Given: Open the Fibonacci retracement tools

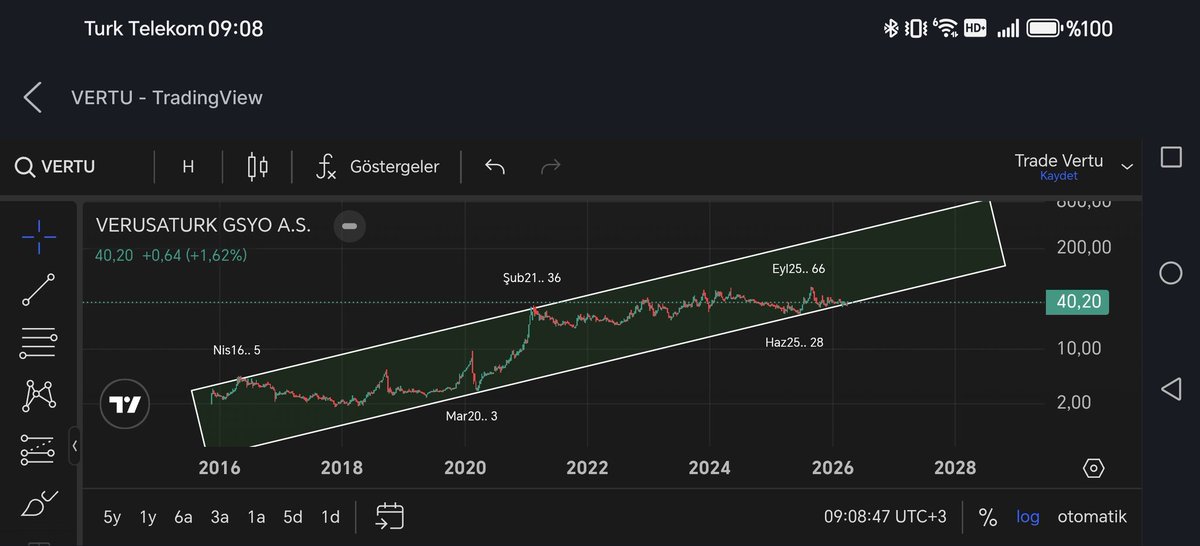Looking at the screenshot, I should (38, 343).
